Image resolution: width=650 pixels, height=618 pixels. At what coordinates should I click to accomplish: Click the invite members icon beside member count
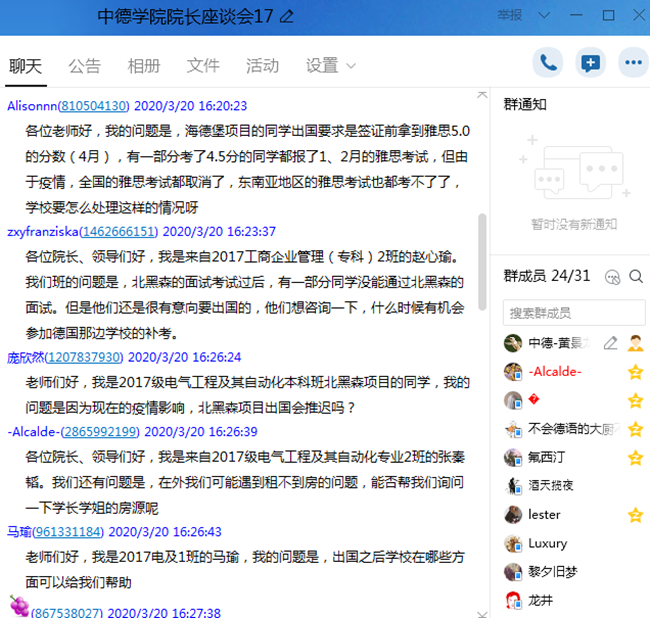[612, 276]
